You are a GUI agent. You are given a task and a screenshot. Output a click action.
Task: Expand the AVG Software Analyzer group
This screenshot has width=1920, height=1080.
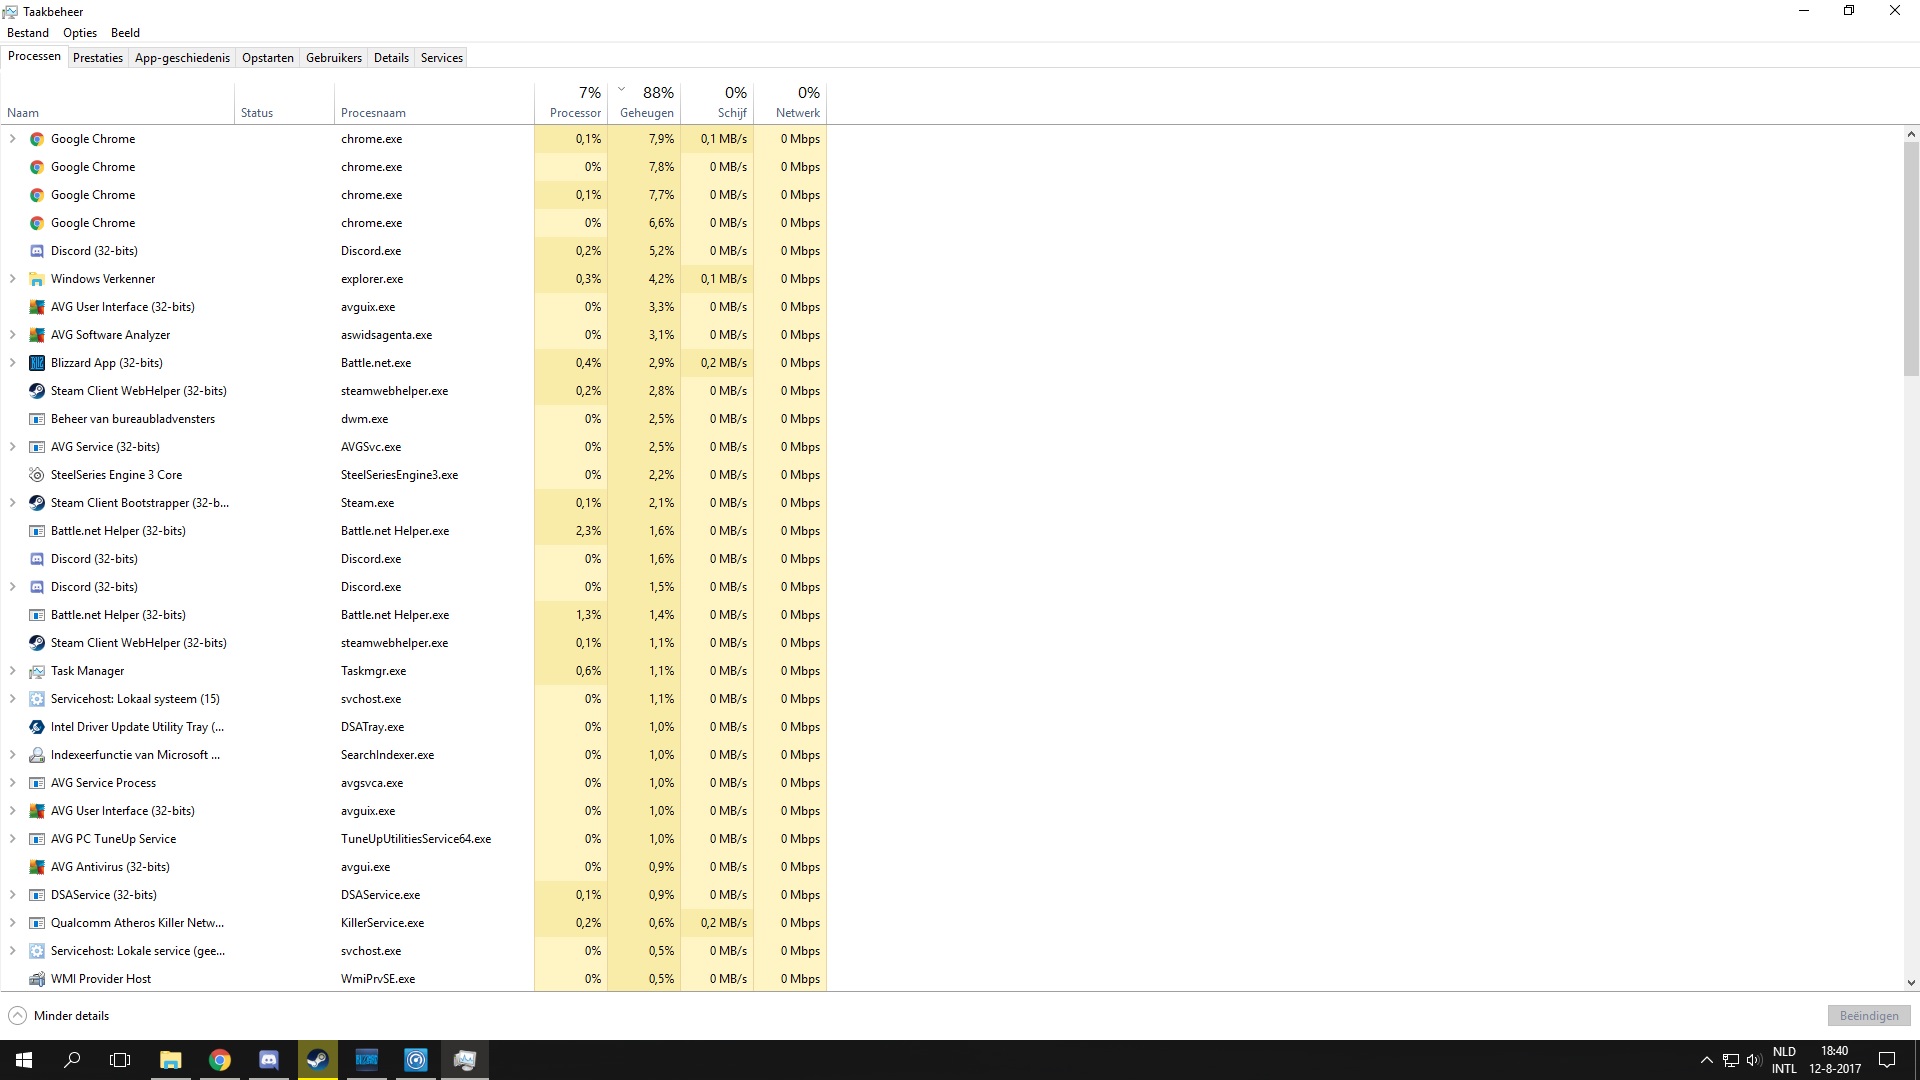pos(12,335)
